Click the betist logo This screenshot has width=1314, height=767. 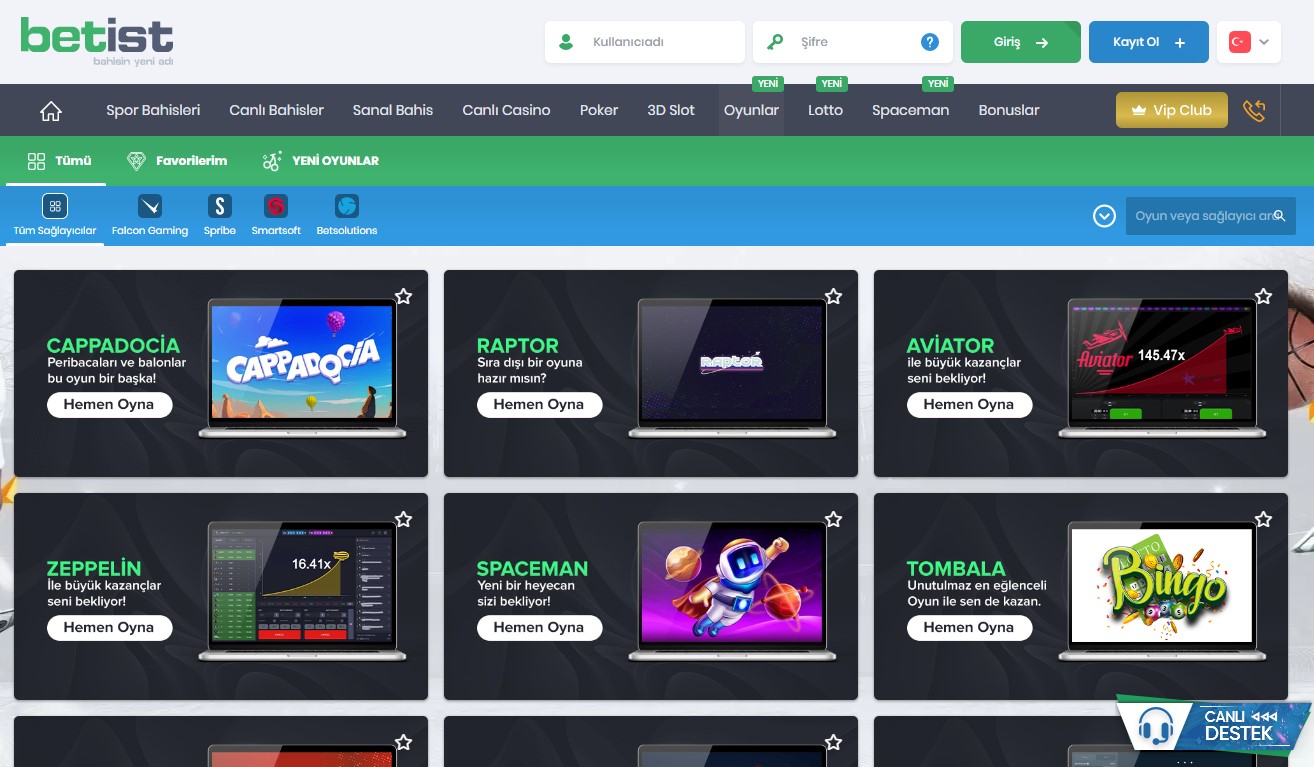97,41
